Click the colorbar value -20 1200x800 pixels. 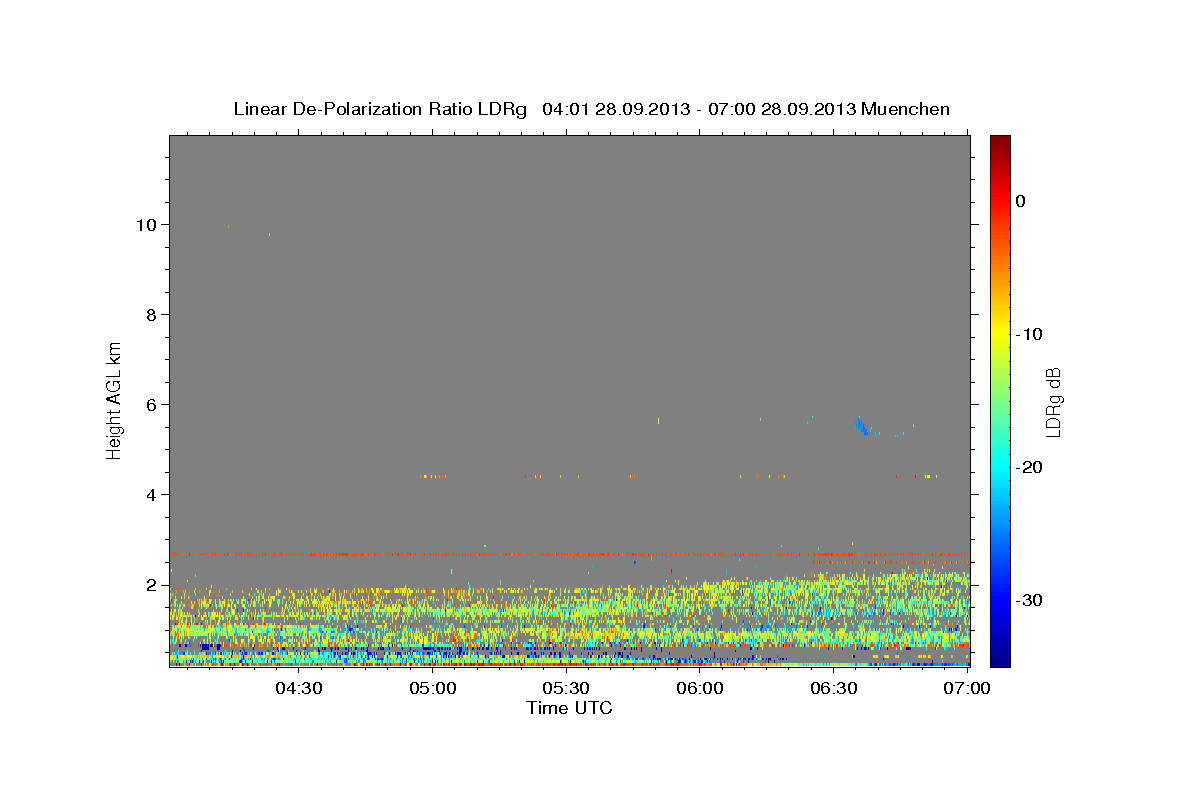[1031, 467]
